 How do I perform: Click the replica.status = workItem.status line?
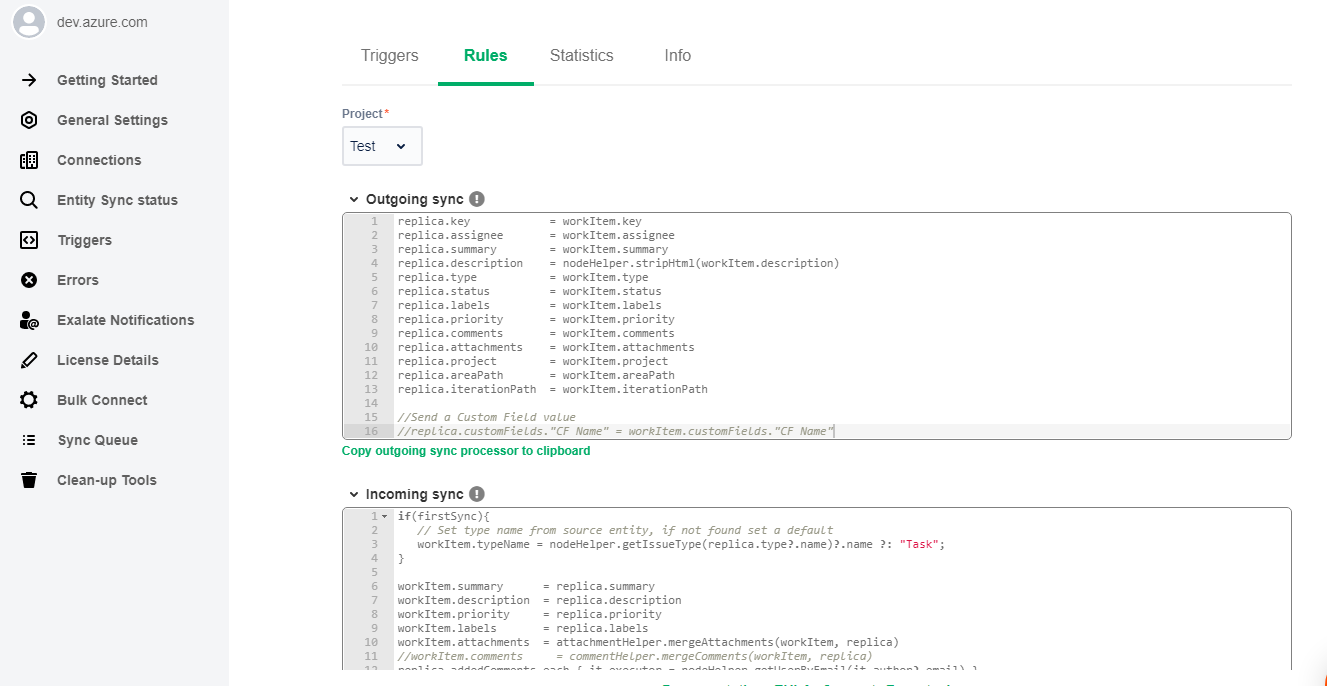pyautogui.click(x=529, y=291)
